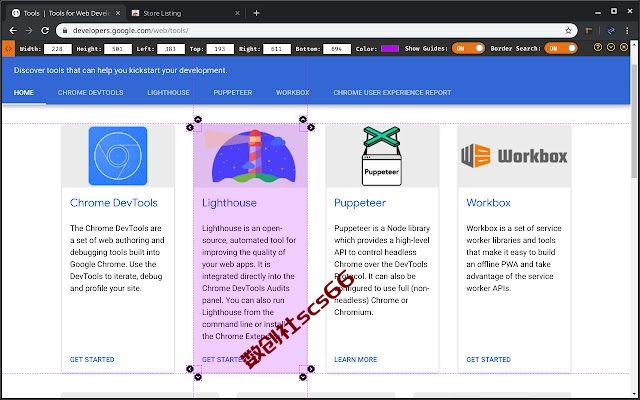This screenshot has width=640, height=400.
Task: Click top-left left-arrow resize handle of ruler
Action: [190, 127]
